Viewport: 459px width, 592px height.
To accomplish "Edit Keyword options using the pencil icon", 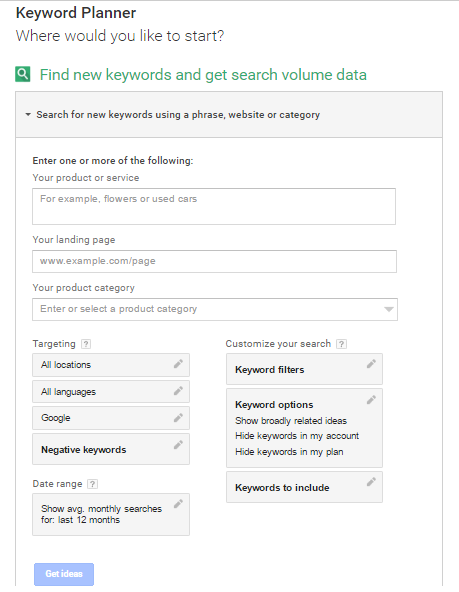I will (371, 399).
